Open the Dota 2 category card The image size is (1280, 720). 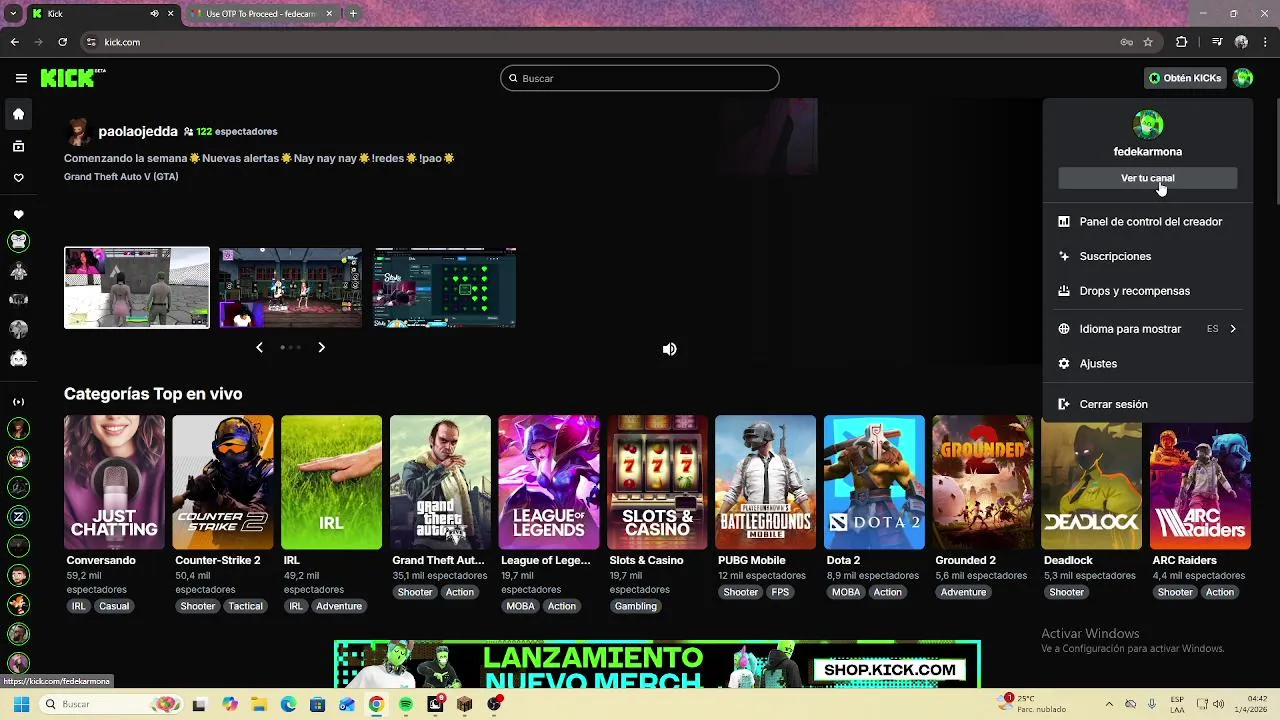pos(874,482)
